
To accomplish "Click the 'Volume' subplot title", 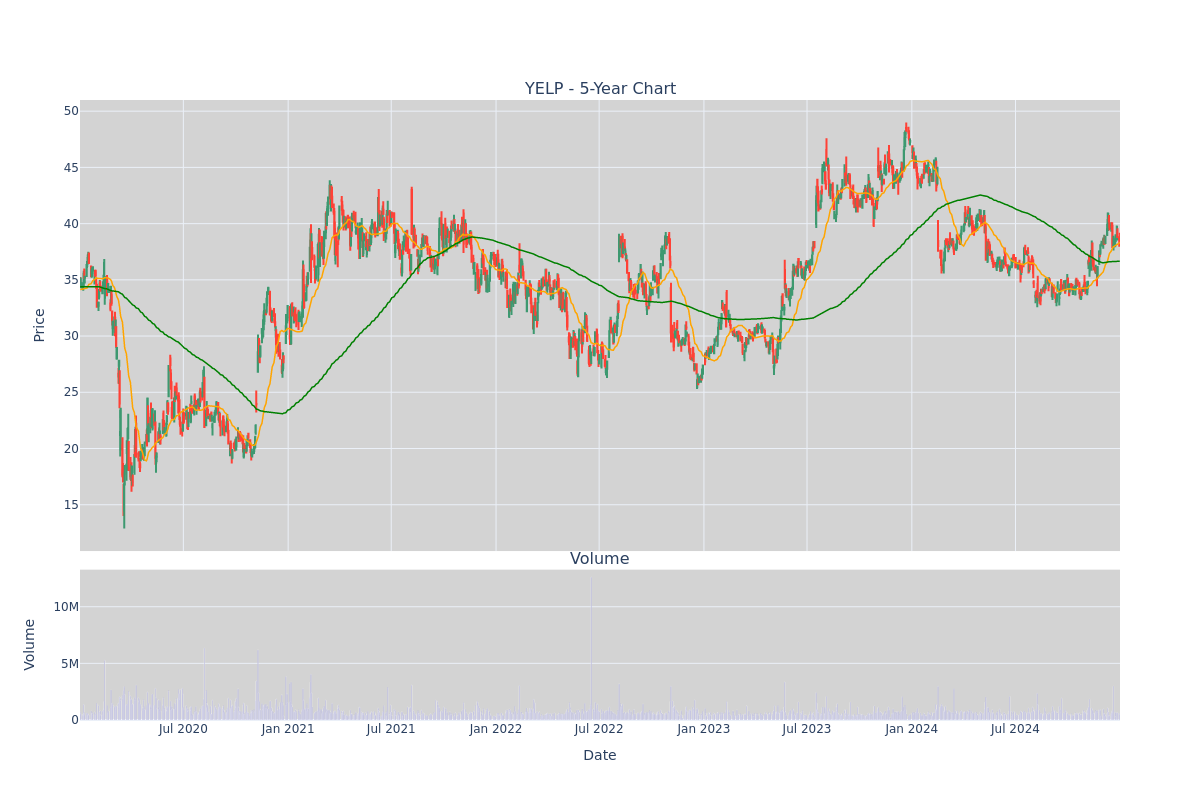I will pyautogui.click(x=600, y=559).
